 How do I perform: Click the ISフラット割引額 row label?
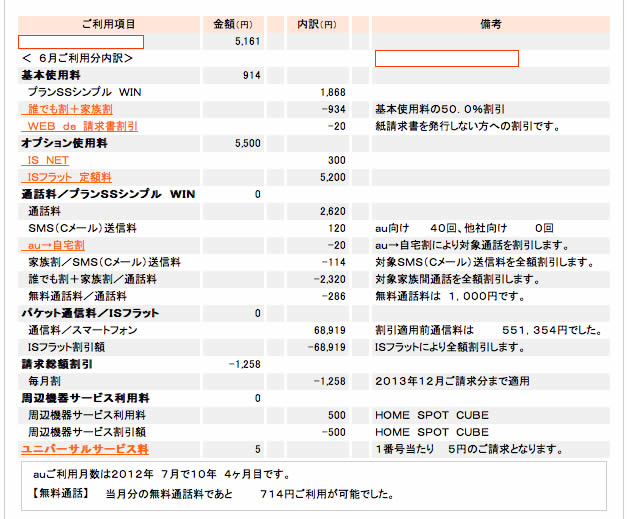click(x=66, y=347)
